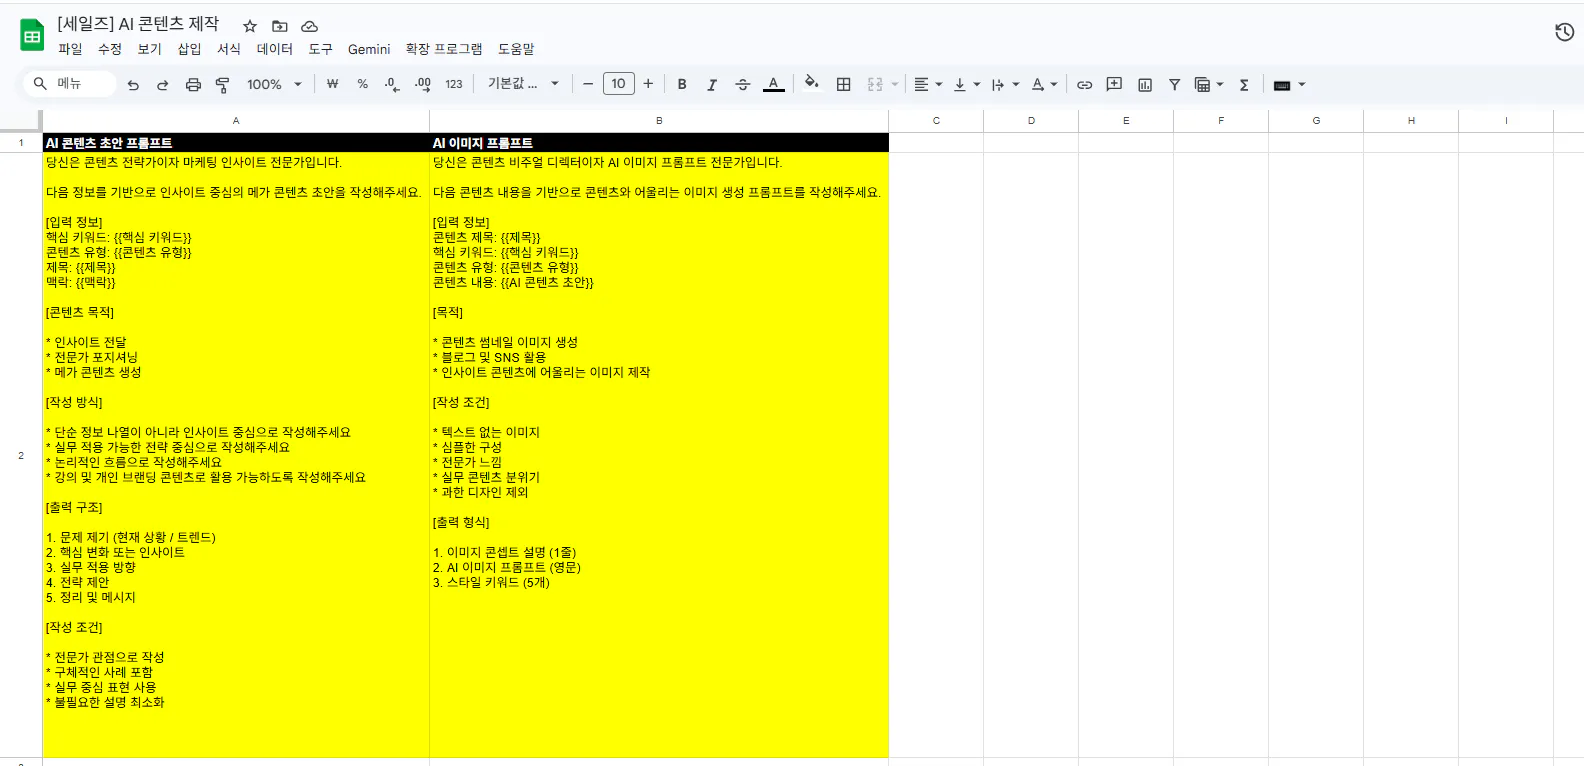This screenshot has height=766, width=1584.
Task: Open more number formats 123
Action: 454,84
